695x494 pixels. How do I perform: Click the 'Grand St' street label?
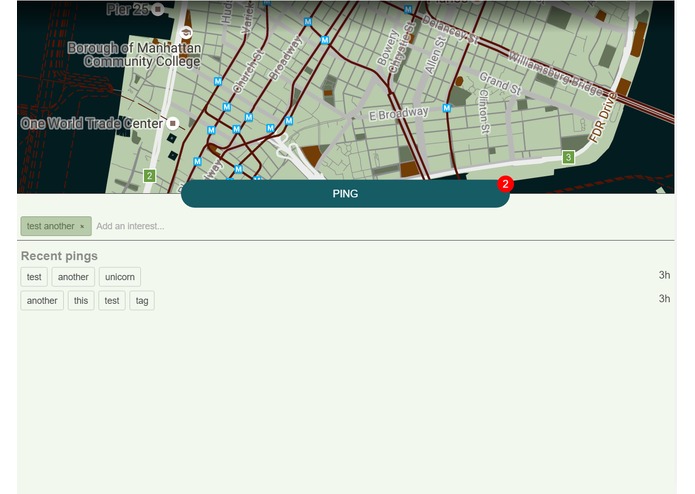pos(500,83)
